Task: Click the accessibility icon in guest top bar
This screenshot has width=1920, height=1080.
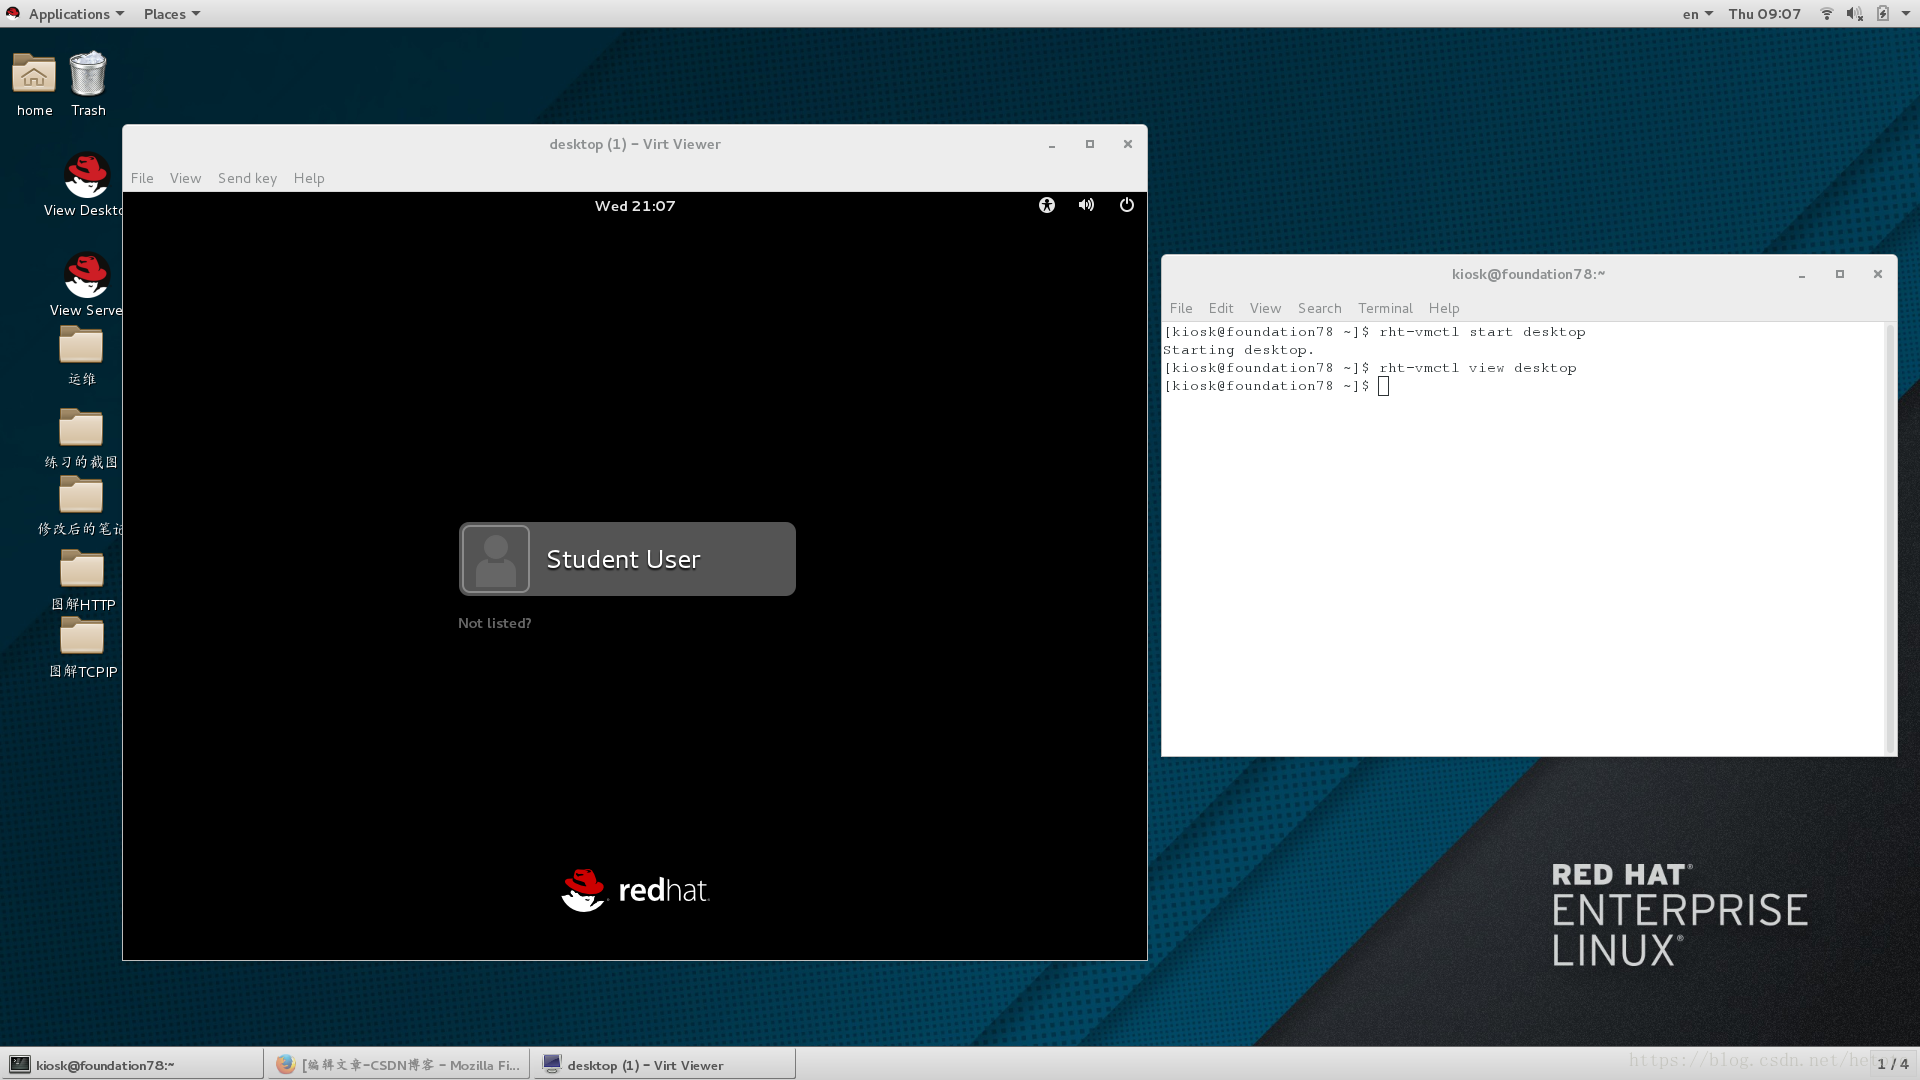Action: [x=1047, y=205]
